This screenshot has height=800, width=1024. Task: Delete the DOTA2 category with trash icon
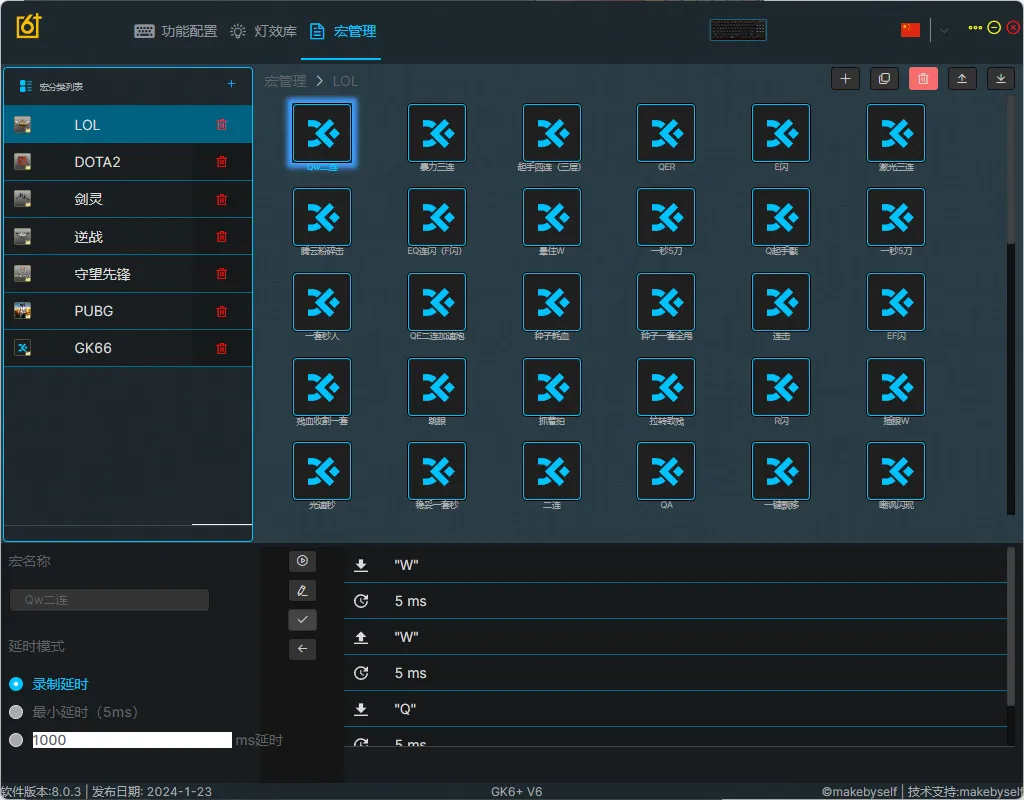pos(222,161)
